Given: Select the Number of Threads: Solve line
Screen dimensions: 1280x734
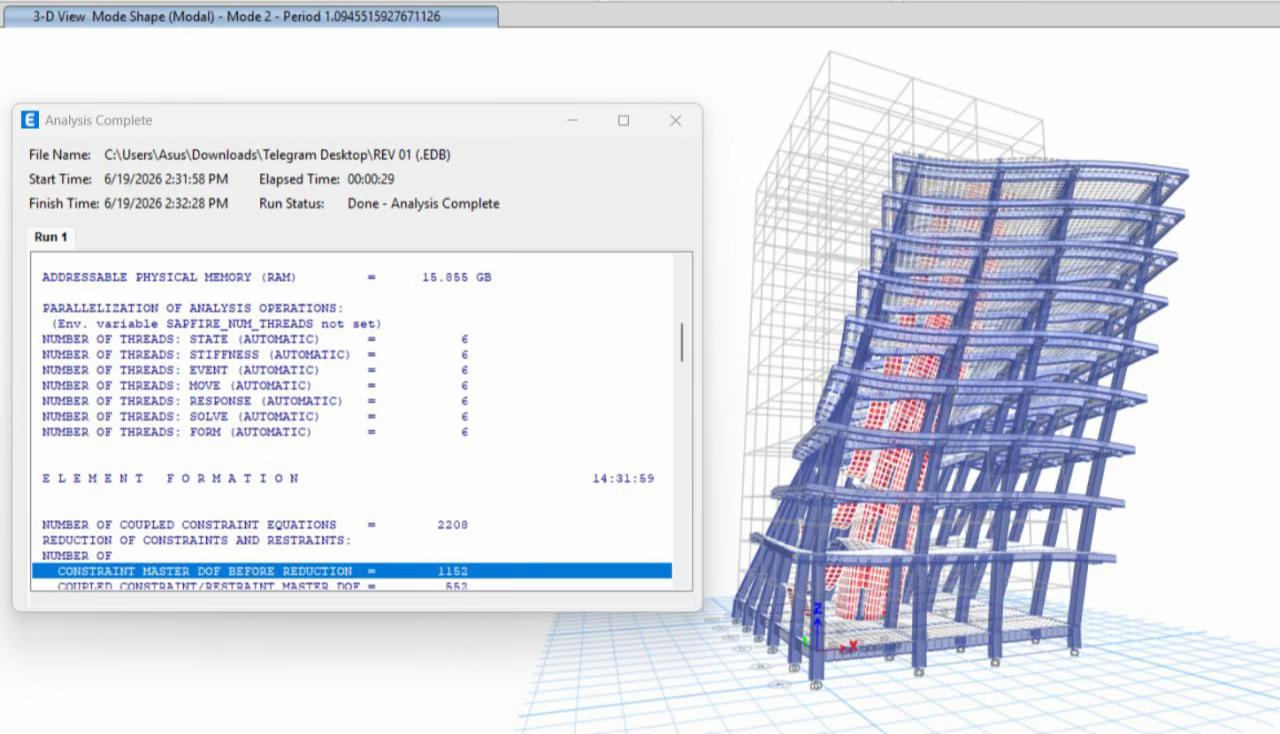Looking at the screenshot, I should coord(255,416).
